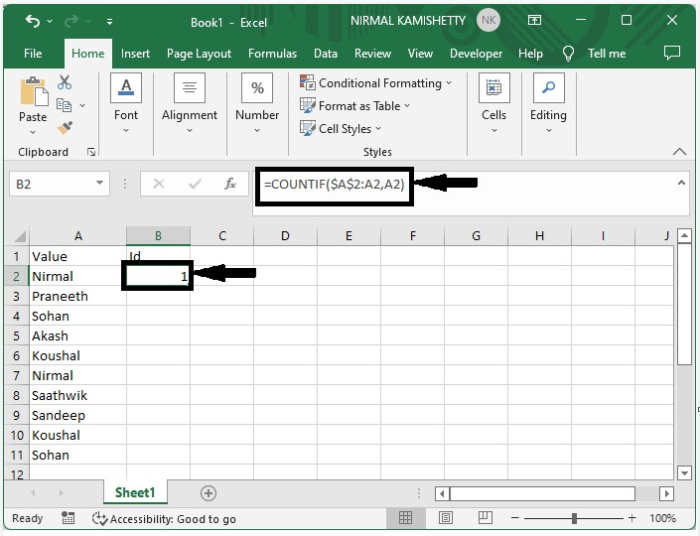The image size is (700, 536).
Task: Click the Select All corner triangle
Action: click(19, 236)
